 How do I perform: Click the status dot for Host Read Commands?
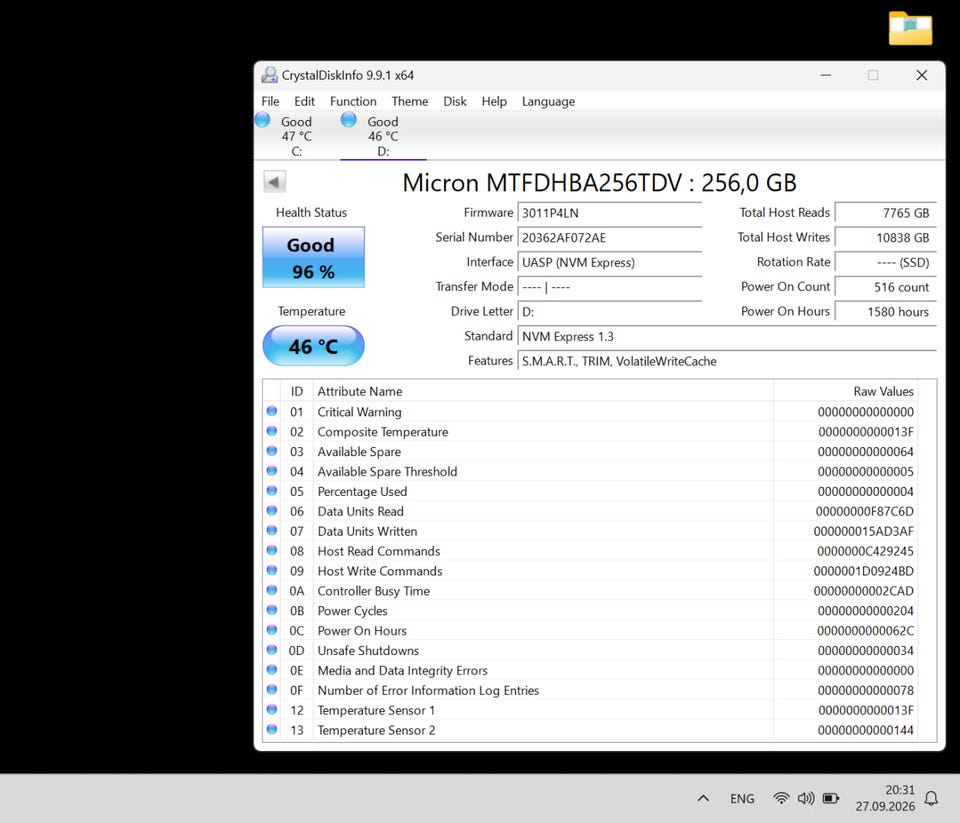[x=272, y=551]
